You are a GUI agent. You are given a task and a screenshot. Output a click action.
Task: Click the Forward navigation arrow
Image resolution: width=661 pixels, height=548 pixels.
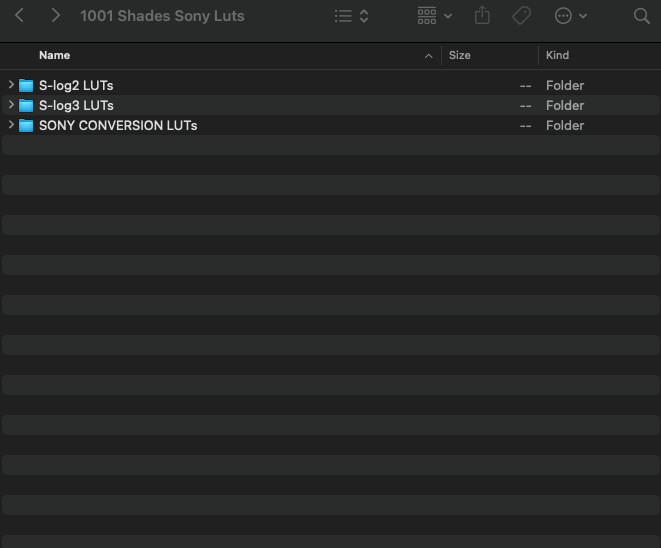(x=55, y=16)
